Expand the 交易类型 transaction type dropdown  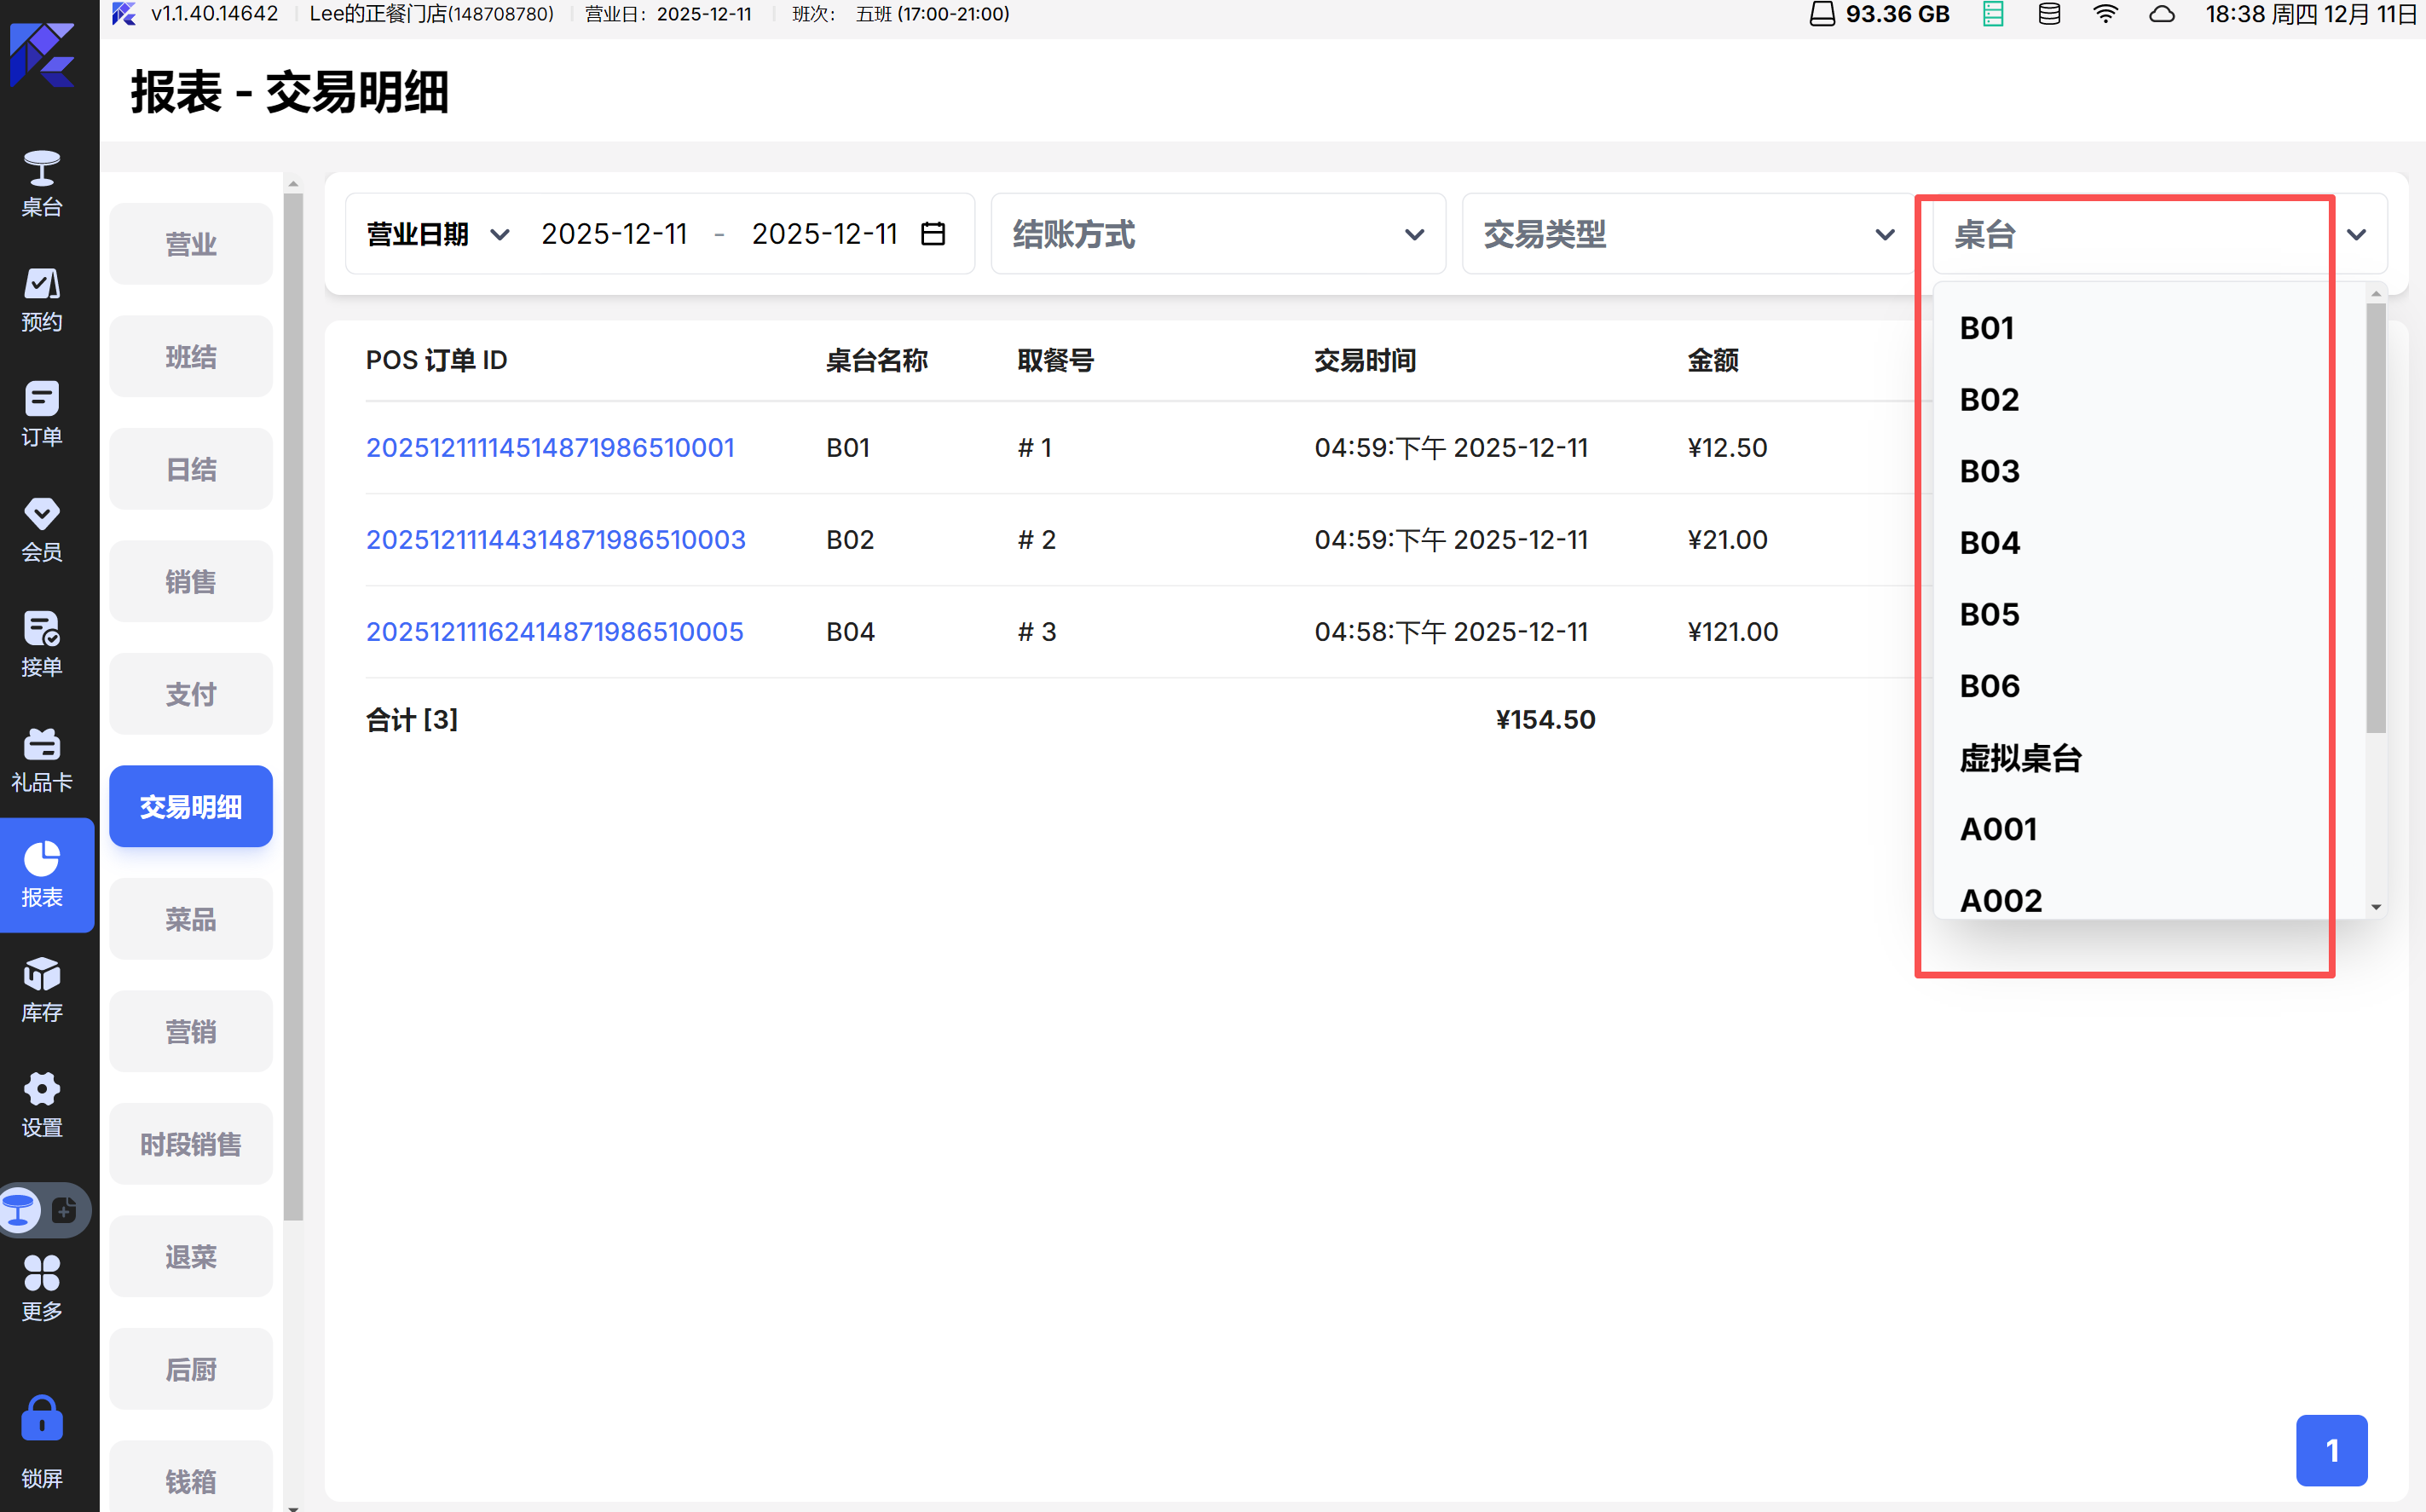[x=1687, y=234]
